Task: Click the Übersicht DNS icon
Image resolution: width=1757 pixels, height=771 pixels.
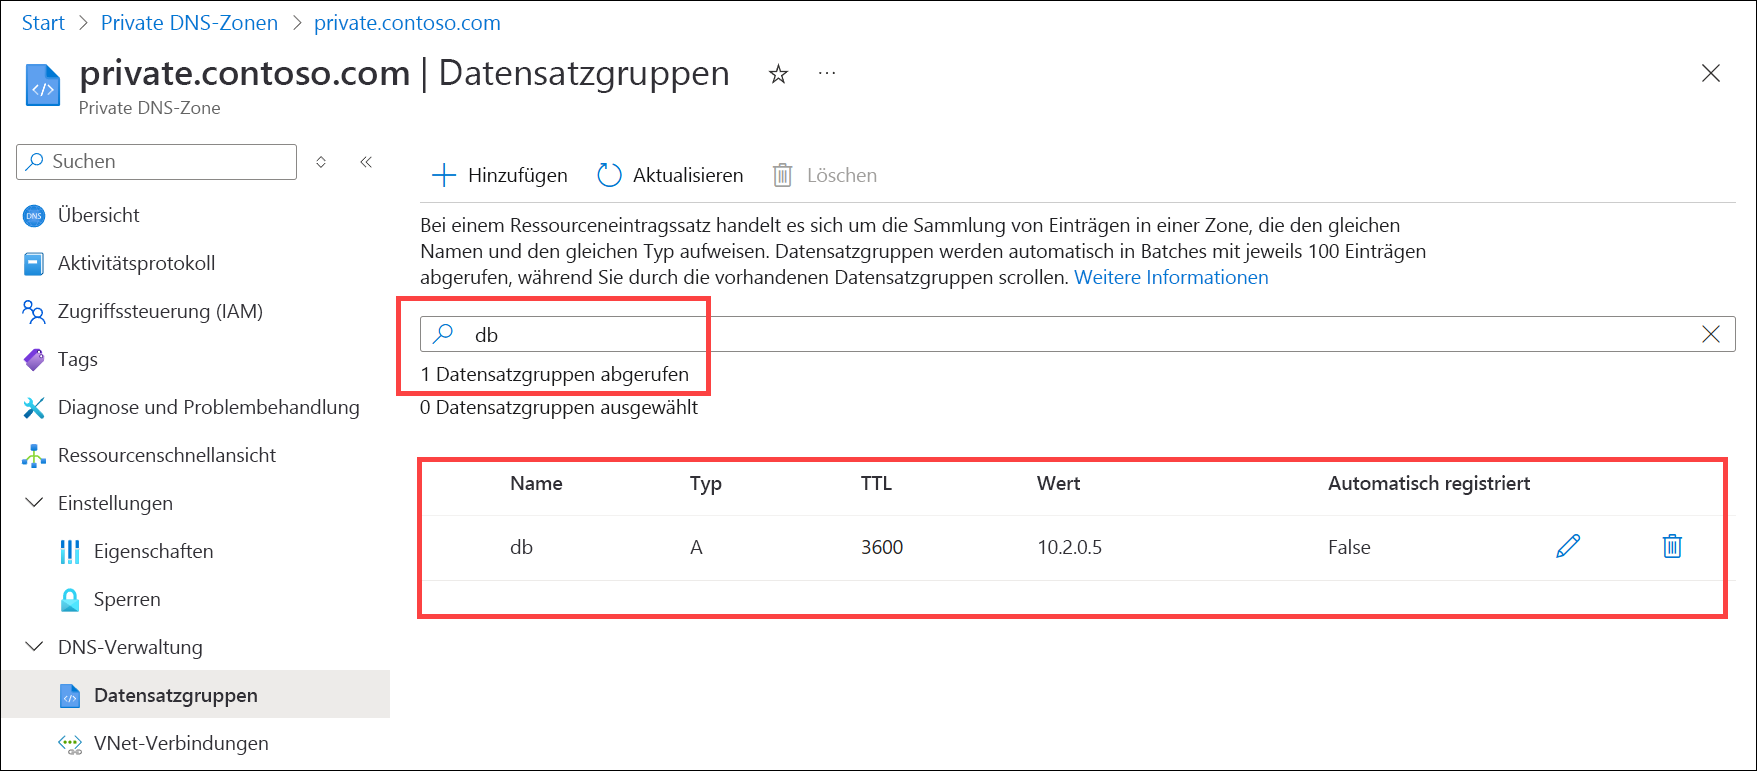Action: (x=34, y=215)
